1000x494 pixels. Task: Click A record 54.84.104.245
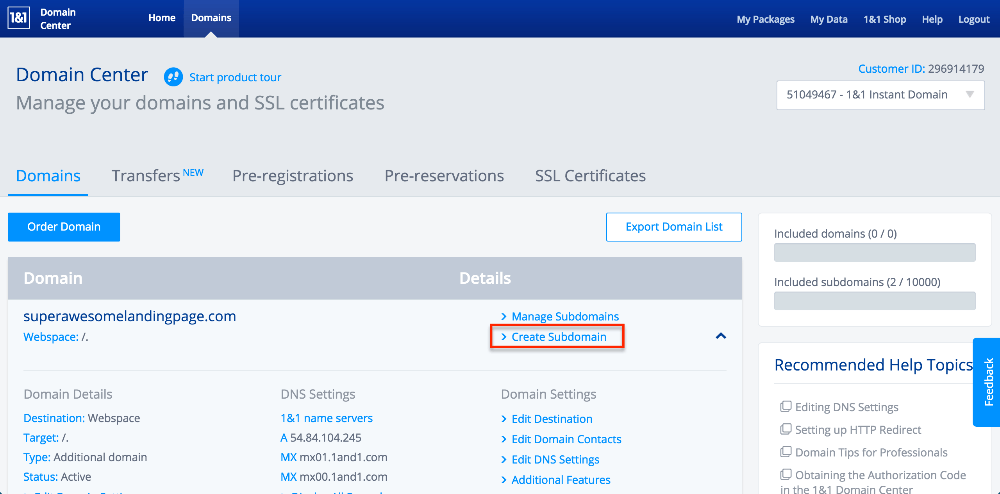pyautogui.click(x=321, y=438)
